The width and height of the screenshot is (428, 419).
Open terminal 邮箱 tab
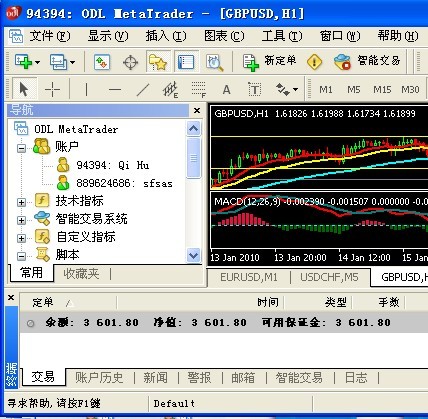[x=243, y=378]
